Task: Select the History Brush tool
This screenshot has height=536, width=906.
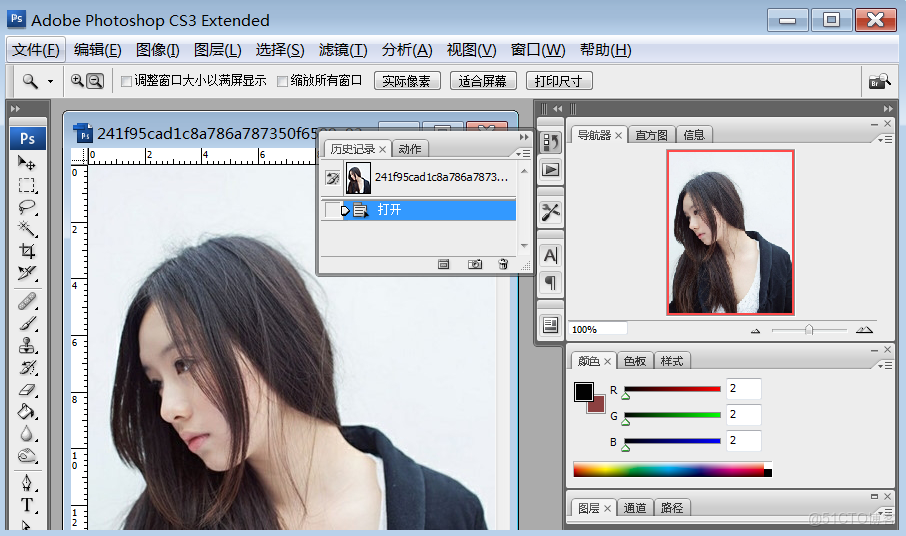Action: point(27,367)
